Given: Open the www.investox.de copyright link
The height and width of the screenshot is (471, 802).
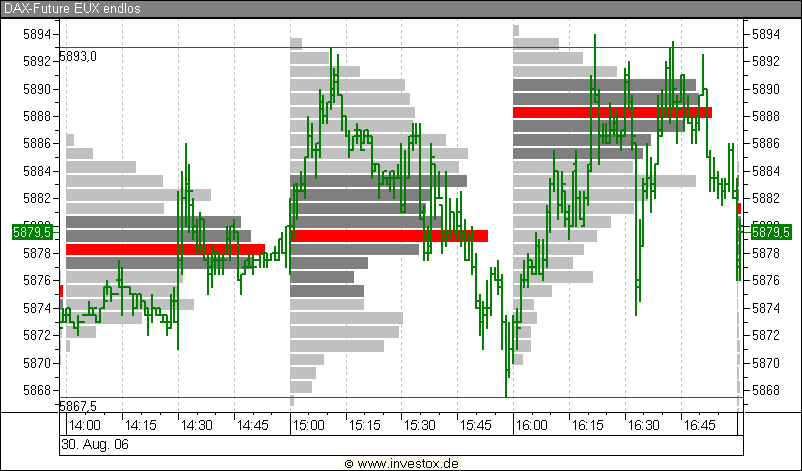Looking at the screenshot, I should [400, 463].
